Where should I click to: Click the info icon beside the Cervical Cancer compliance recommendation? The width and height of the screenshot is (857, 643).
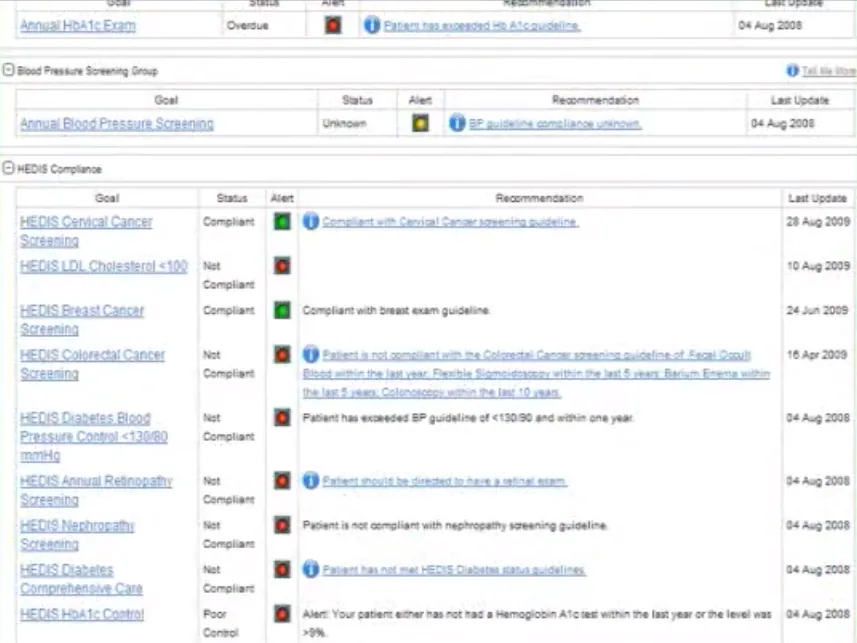tap(310, 222)
